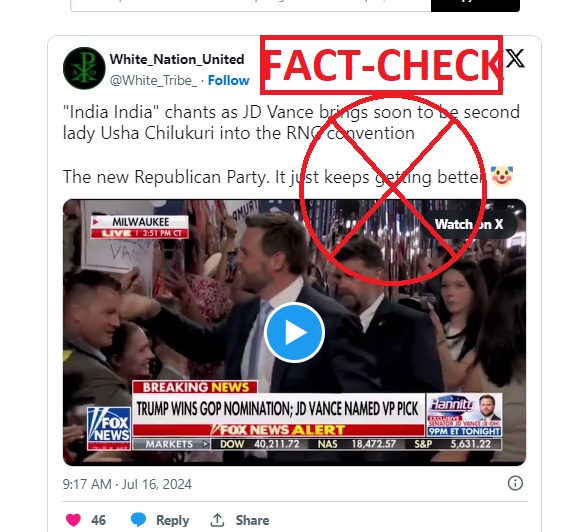564x532 pixels.
Task: Follow the @White_Tribe_ account
Action: click(228, 81)
